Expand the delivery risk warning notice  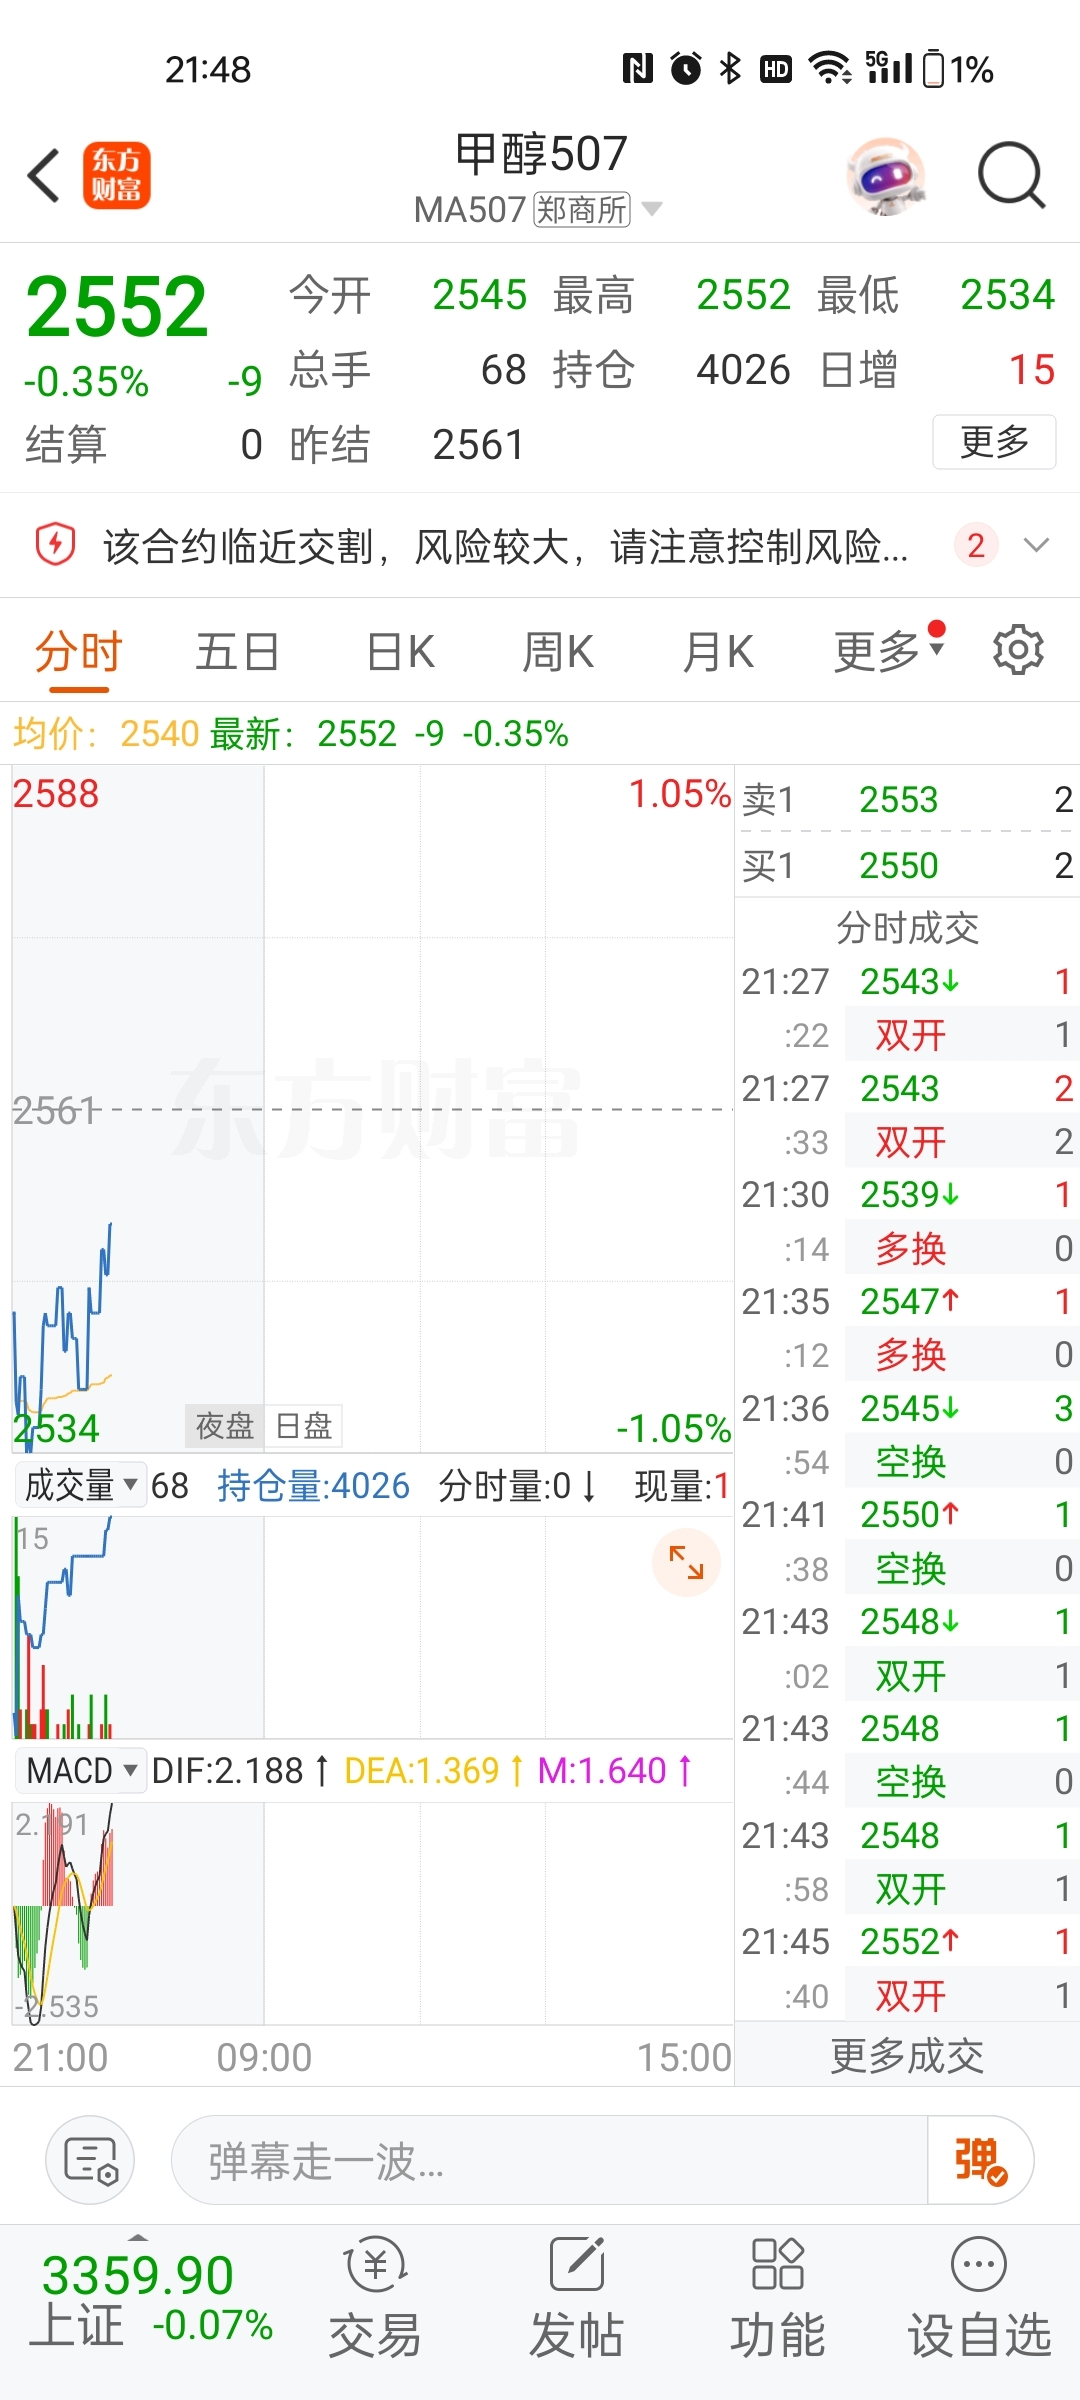[x=1037, y=545]
